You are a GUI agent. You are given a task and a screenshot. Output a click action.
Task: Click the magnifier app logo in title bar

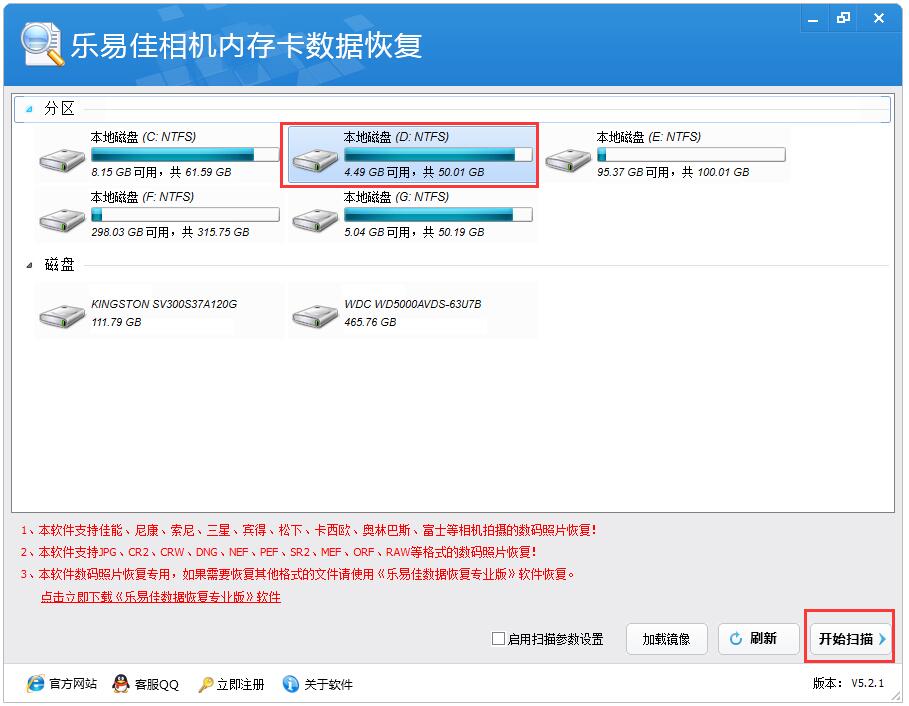[x=41, y=45]
